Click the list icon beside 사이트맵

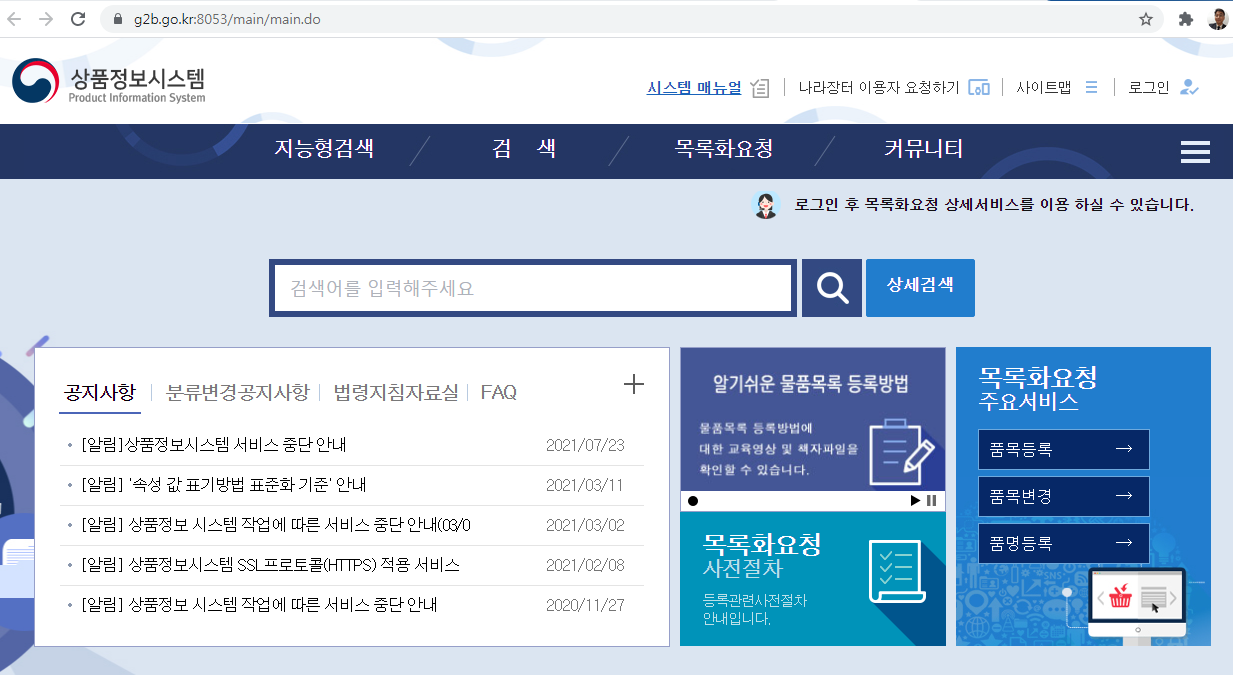[1092, 87]
